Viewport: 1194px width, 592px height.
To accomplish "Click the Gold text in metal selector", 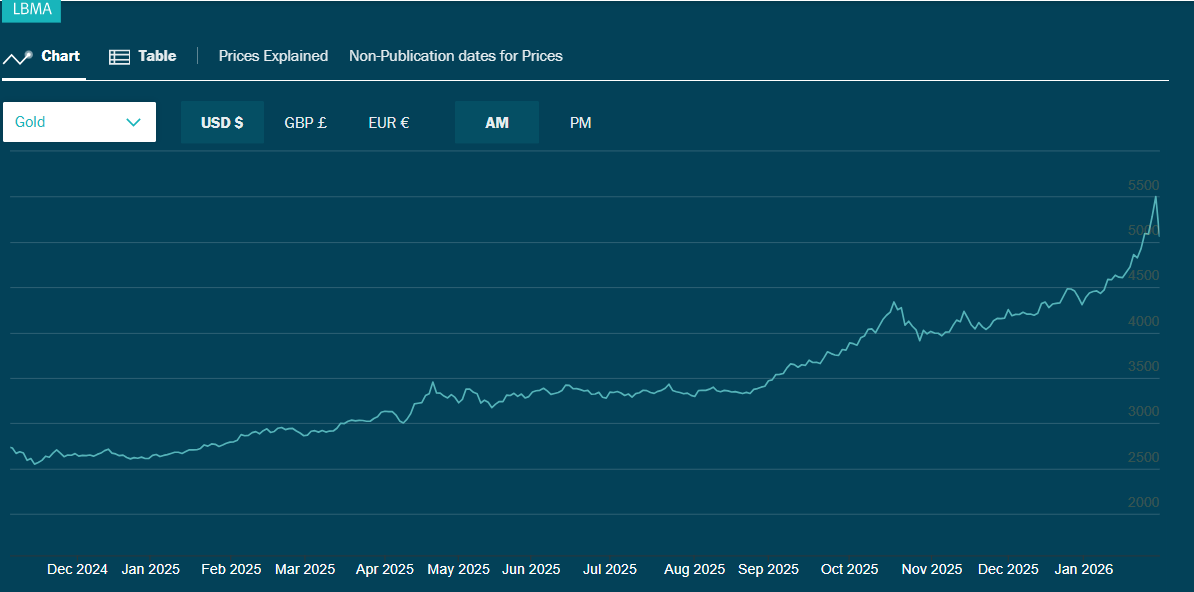I will tap(30, 122).
